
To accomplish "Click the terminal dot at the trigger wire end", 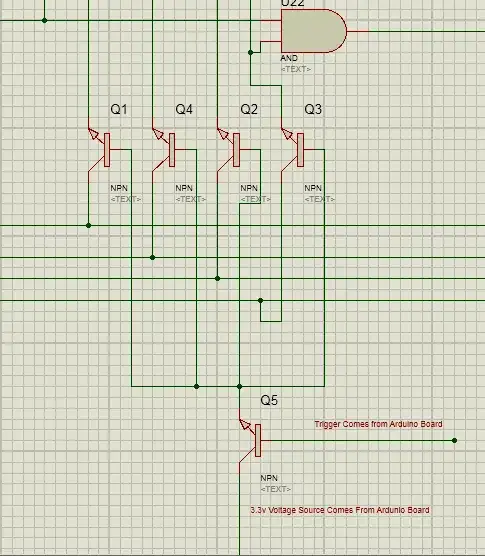I will (455, 440).
